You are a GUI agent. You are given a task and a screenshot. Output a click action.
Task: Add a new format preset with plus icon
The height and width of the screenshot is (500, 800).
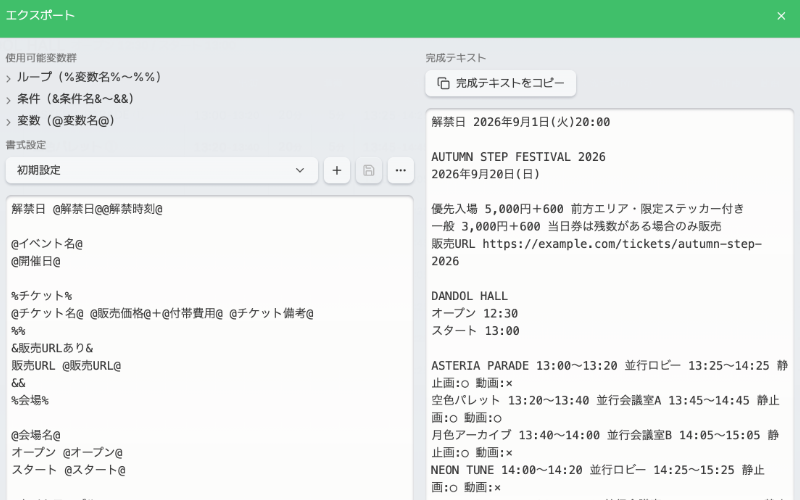[x=337, y=170]
